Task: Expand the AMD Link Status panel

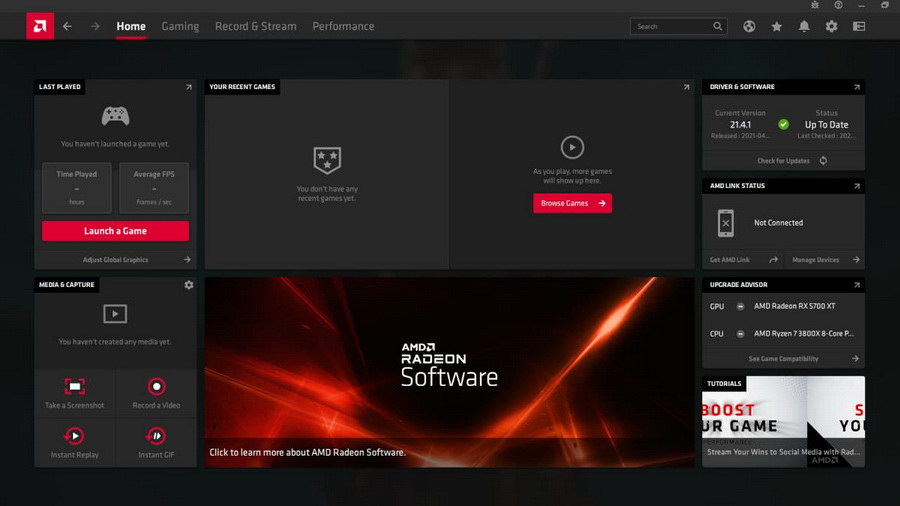Action: 856,186
